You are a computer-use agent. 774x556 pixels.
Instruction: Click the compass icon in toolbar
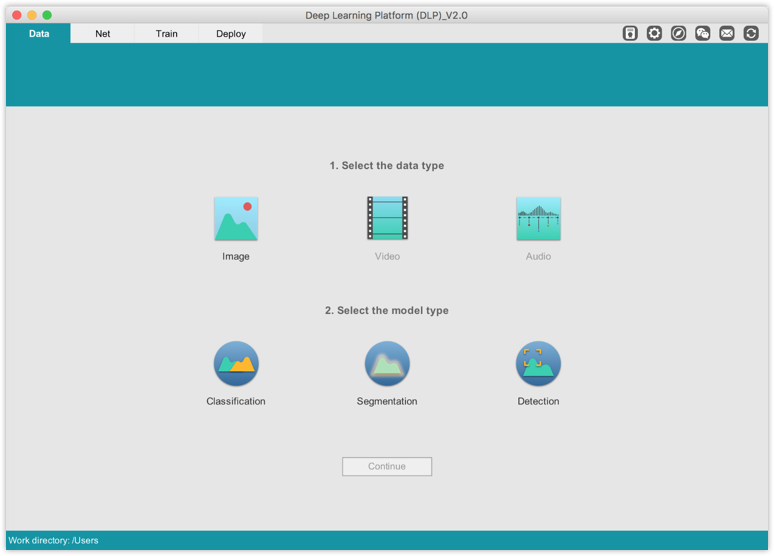coord(678,33)
